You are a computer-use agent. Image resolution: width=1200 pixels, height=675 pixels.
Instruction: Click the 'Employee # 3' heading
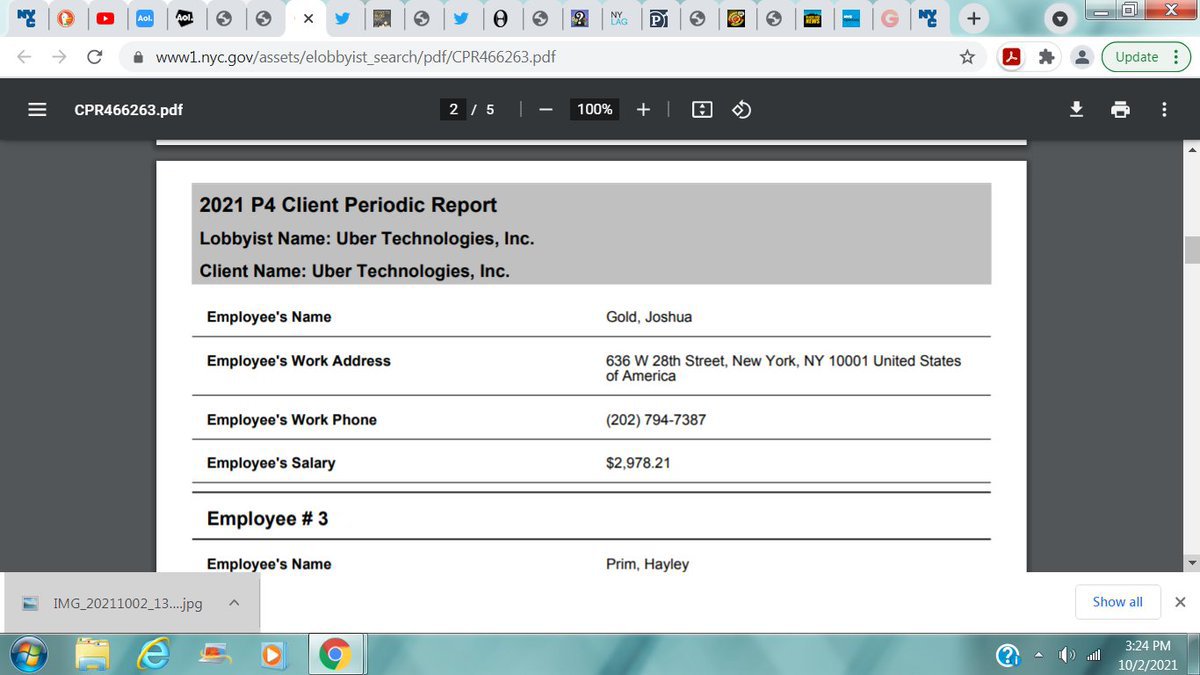coord(267,518)
